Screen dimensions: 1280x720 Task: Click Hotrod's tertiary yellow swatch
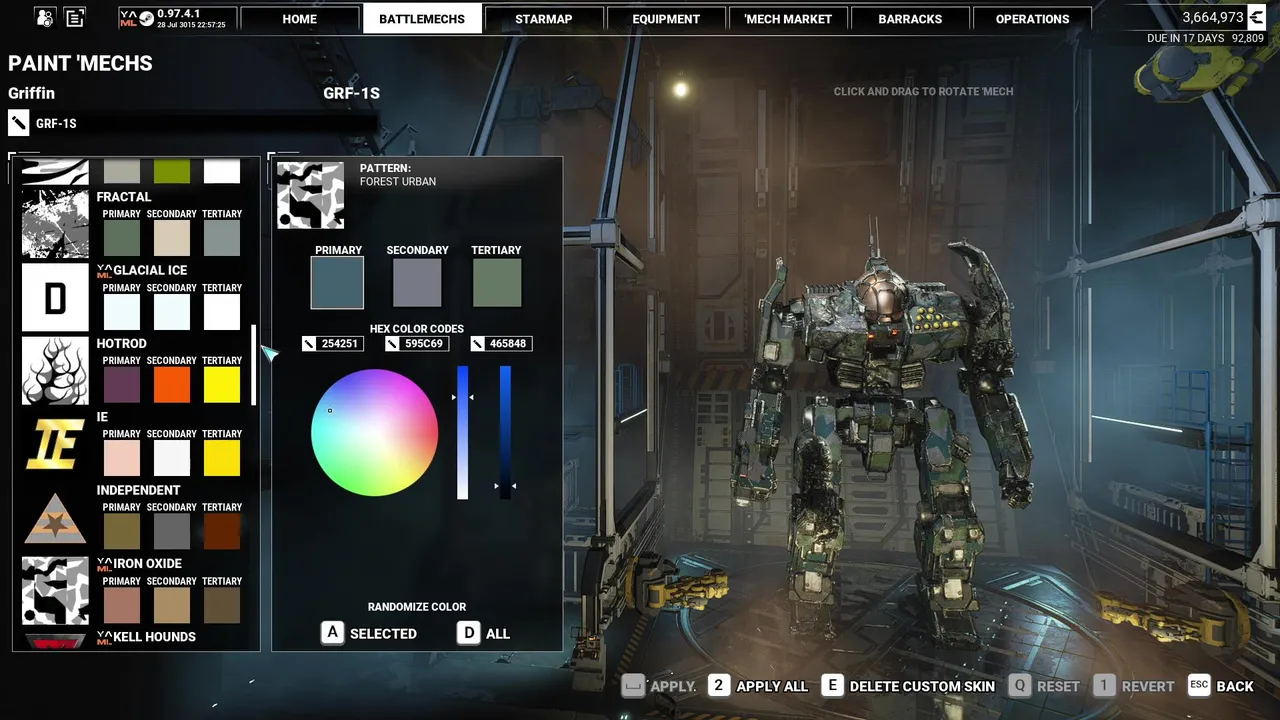point(222,385)
